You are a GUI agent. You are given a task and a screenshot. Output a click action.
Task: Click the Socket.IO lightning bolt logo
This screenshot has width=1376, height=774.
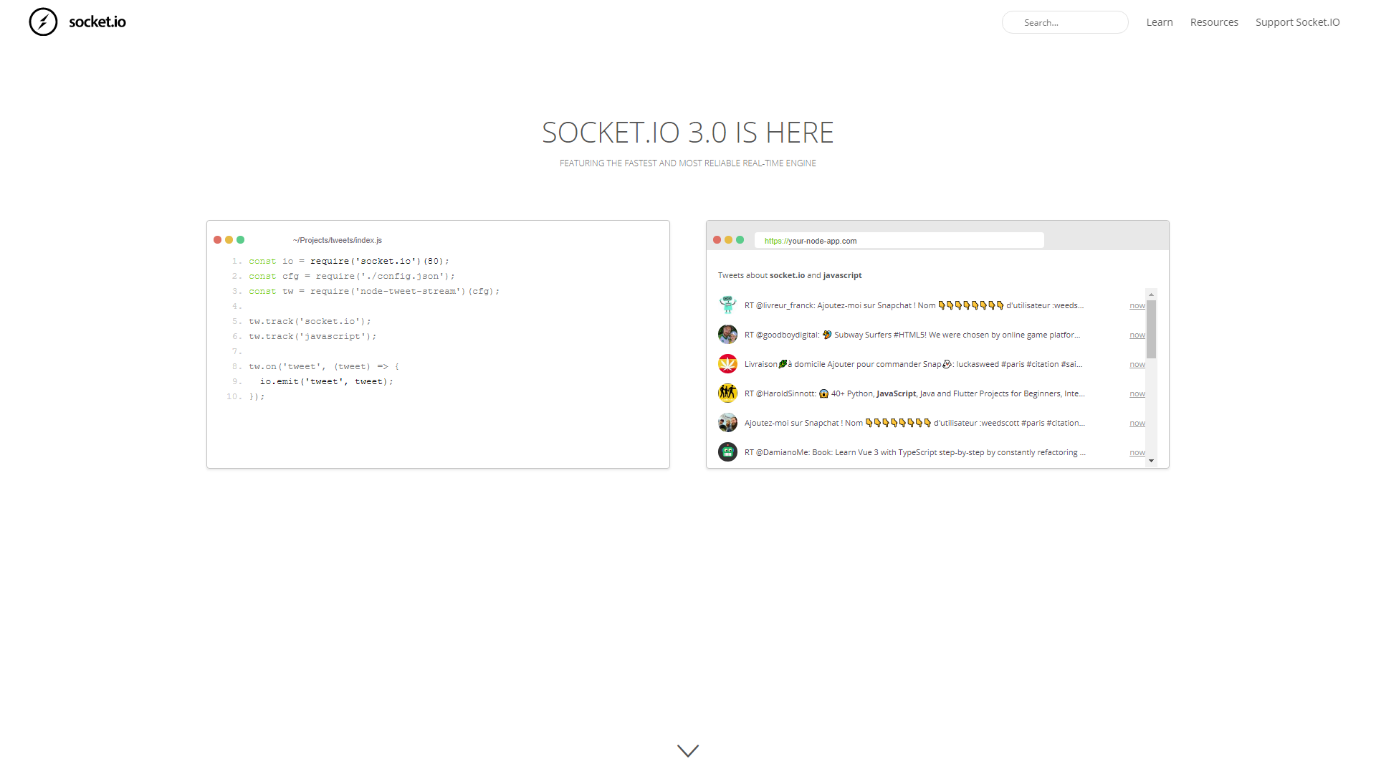click(x=43, y=22)
